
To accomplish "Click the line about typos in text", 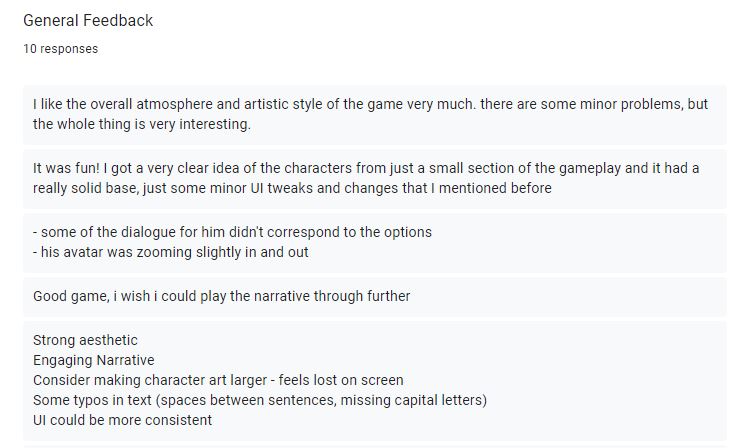I will pos(260,400).
